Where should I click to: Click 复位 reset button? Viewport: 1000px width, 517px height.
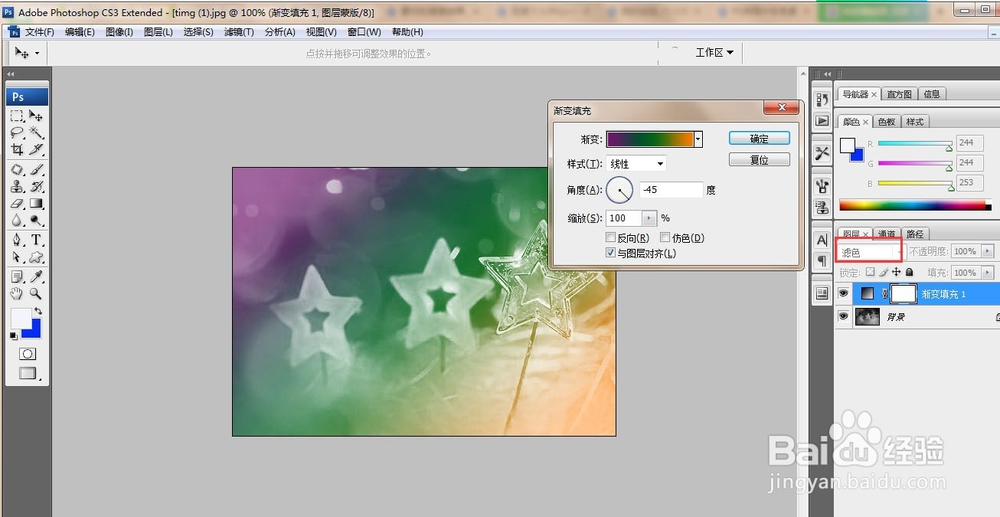click(759, 159)
